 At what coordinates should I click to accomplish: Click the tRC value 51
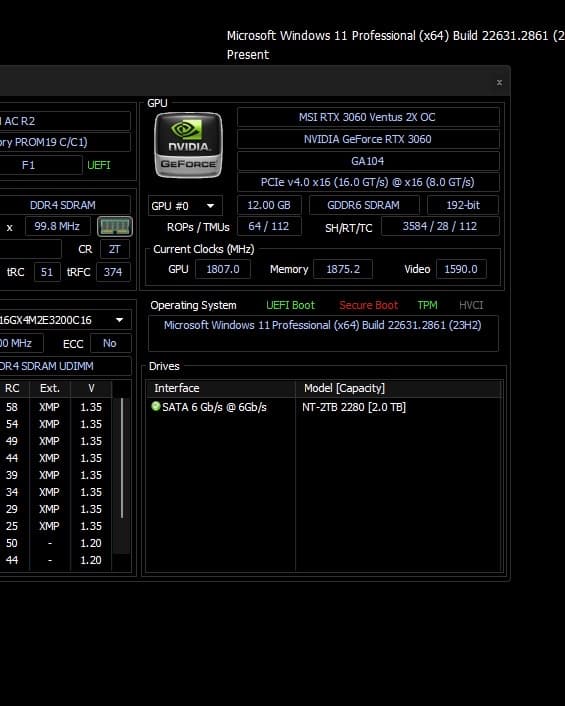(47, 272)
